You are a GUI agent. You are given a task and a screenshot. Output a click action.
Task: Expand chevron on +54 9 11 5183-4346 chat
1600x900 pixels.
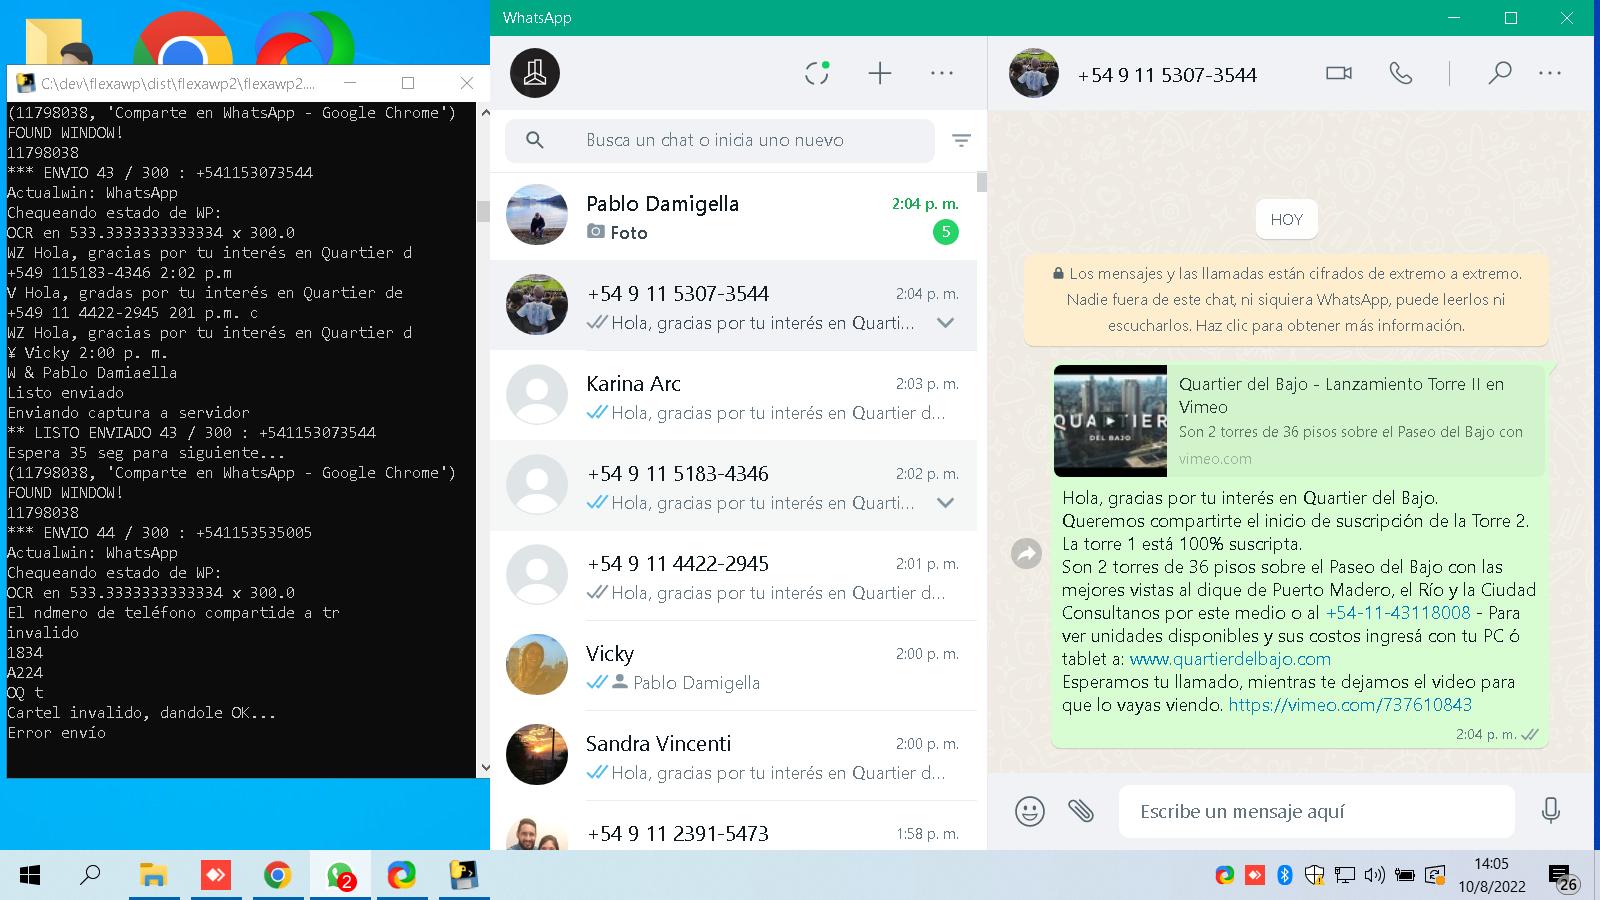click(945, 503)
